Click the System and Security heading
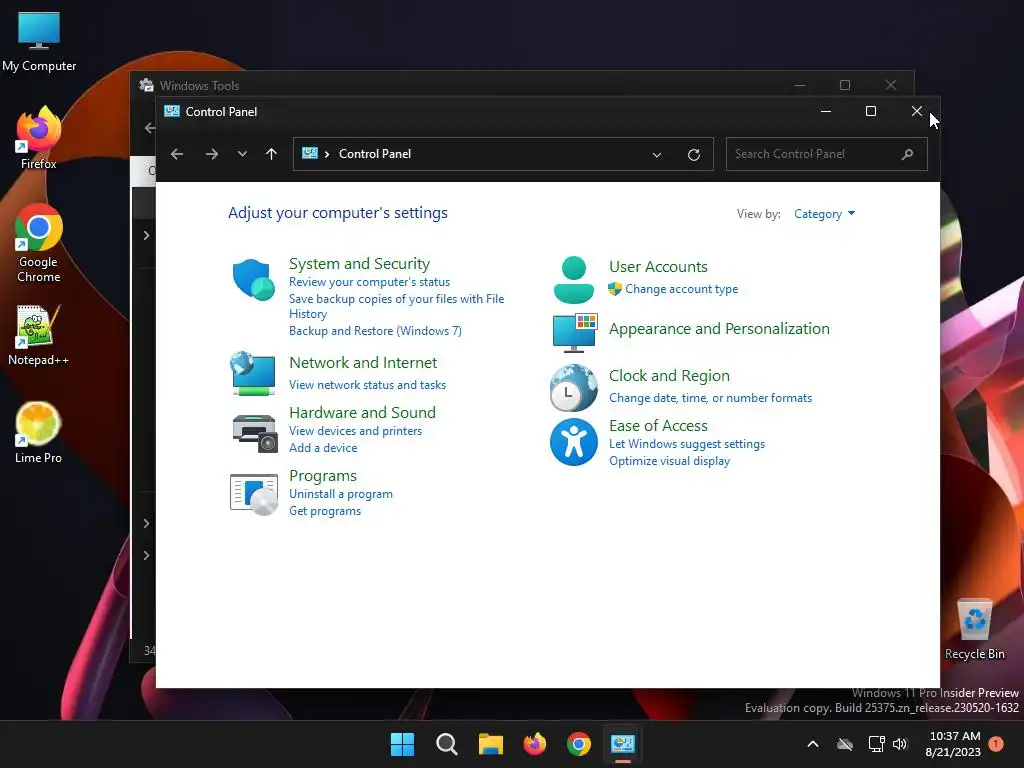The image size is (1024, 768). (x=359, y=264)
